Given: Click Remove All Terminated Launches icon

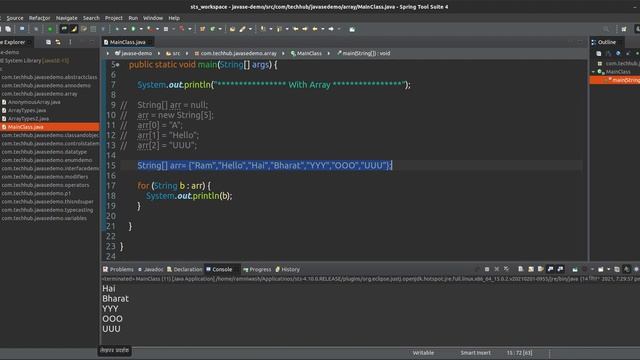Looking at the screenshot, I should [507, 269].
